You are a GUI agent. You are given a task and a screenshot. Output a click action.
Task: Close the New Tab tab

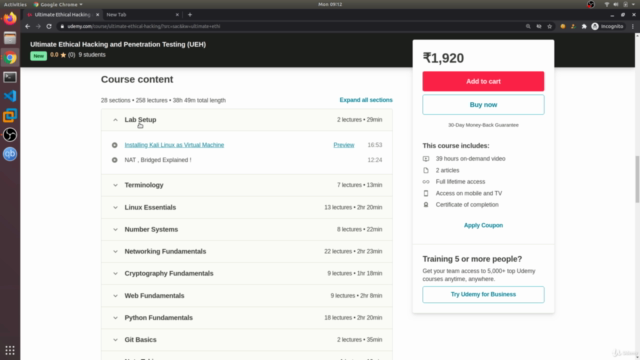pyautogui.click(x=177, y=15)
